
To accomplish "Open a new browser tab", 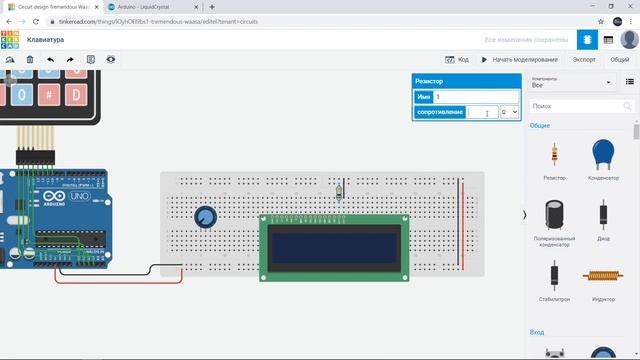I will click(x=212, y=7).
